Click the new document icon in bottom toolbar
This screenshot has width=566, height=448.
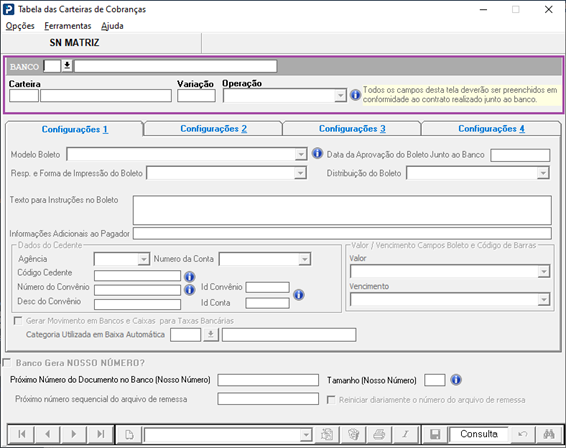129,434
